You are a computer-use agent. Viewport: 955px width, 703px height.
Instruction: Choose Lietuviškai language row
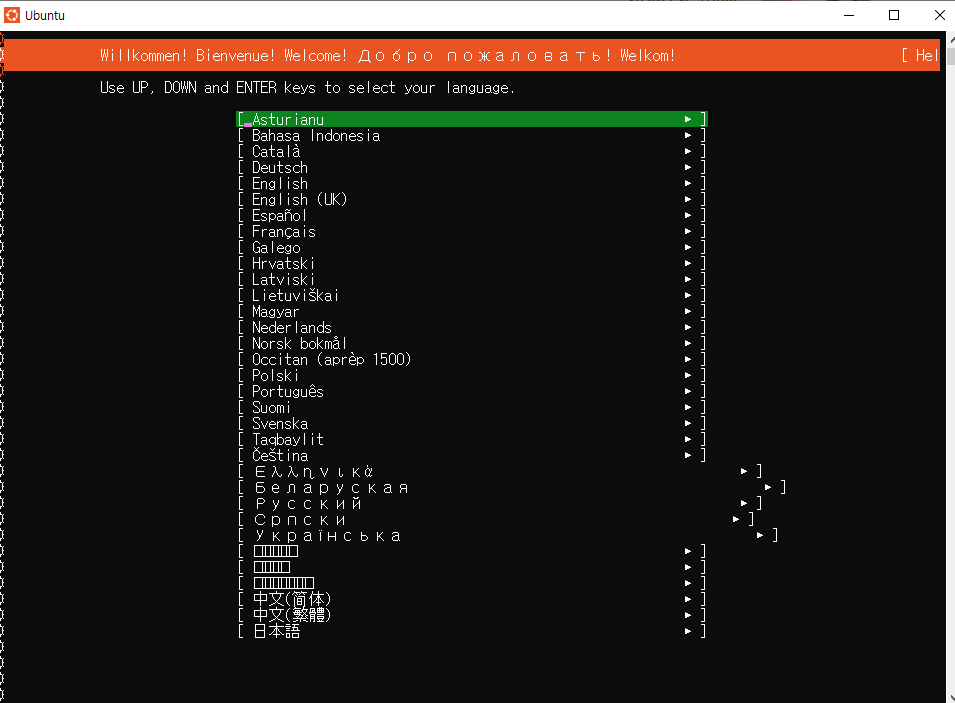click(472, 295)
